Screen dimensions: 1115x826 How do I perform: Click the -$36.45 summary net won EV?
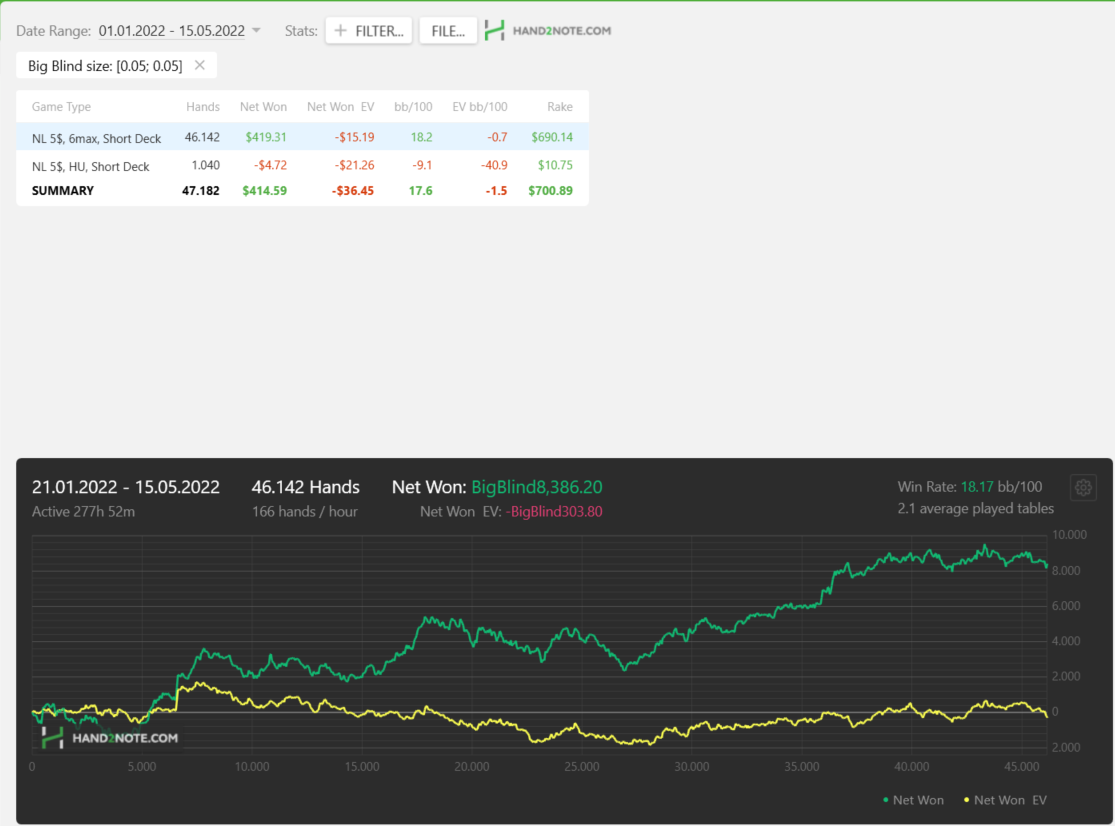[x=353, y=191]
